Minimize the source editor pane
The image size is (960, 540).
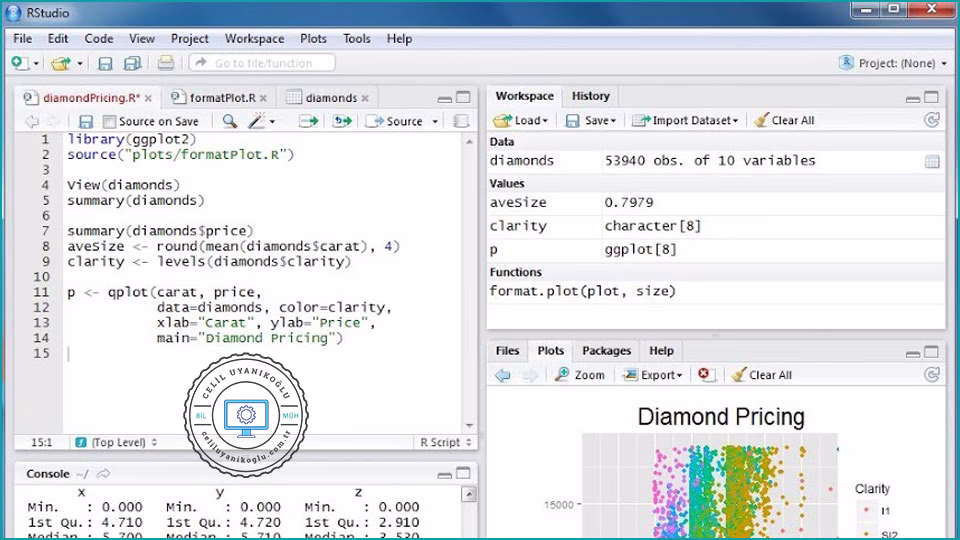pos(445,99)
